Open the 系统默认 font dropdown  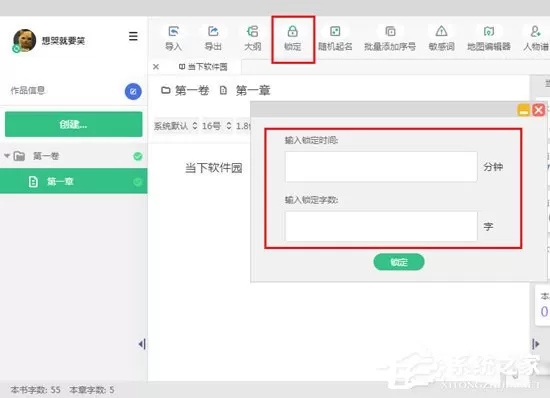pyautogui.click(x=176, y=126)
